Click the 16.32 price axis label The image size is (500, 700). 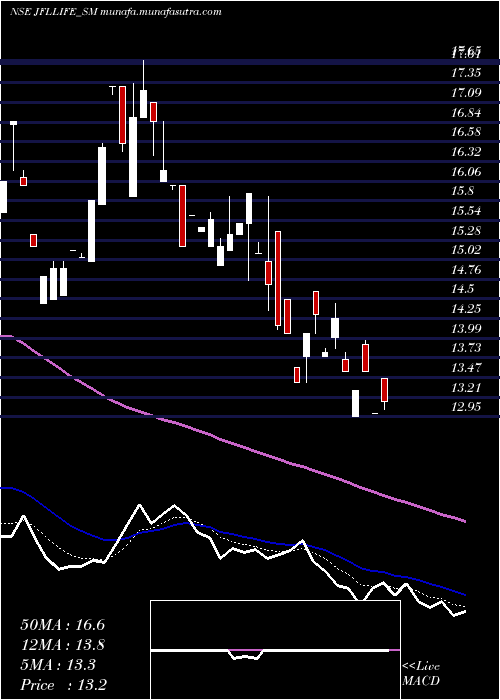tap(466, 151)
